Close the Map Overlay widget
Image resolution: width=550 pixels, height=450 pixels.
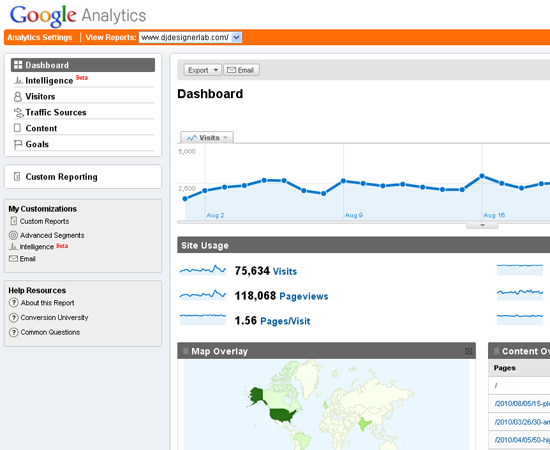coord(469,351)
